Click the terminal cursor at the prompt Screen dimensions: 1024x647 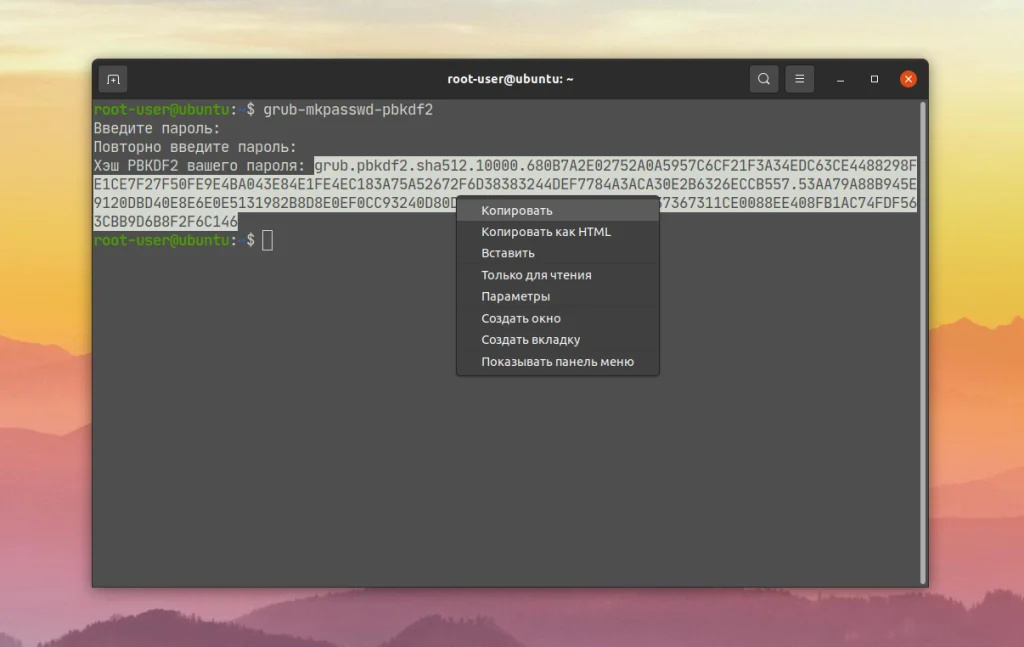pyautogui.click(x=268, y=240)
